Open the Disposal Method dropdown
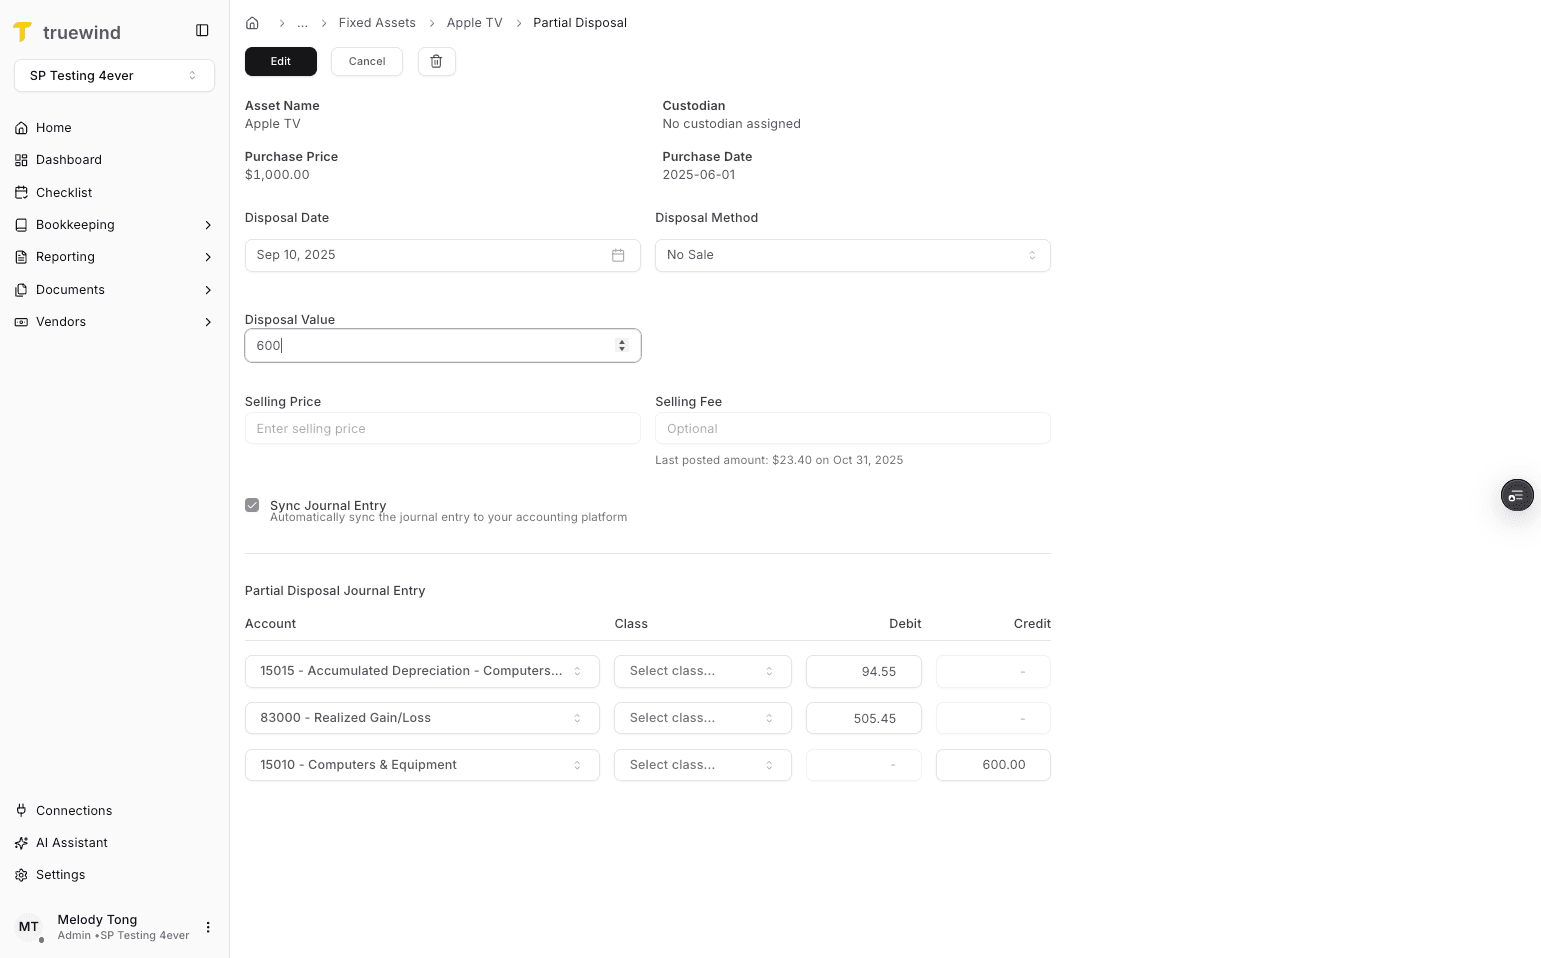This screenshot has height=958, width=1541. pyautogui.click(x=852, y=255)
